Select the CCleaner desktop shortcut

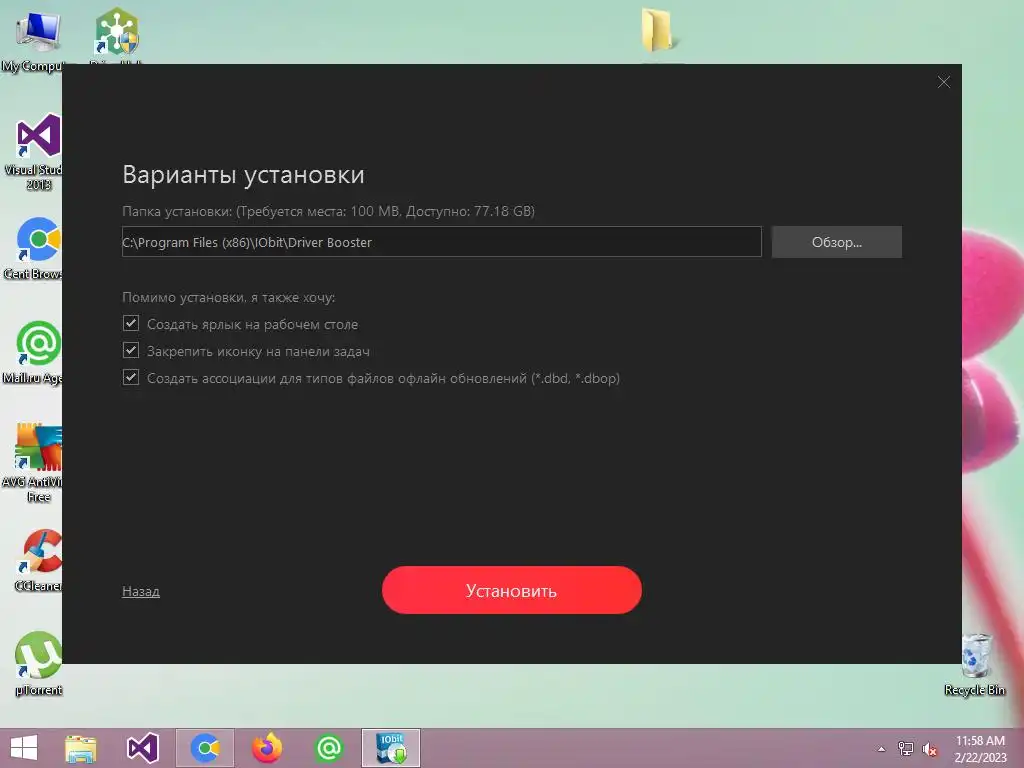coord(38,560)
